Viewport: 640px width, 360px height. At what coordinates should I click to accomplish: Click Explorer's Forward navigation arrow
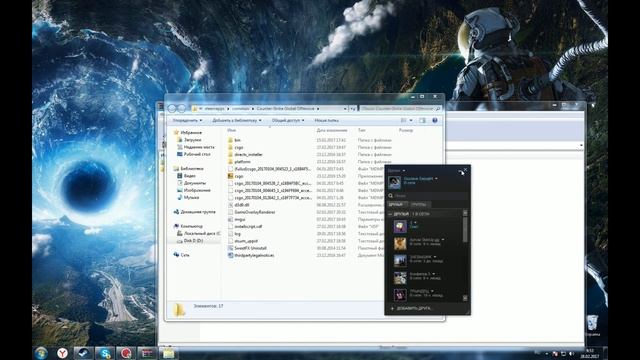(182, 109)
